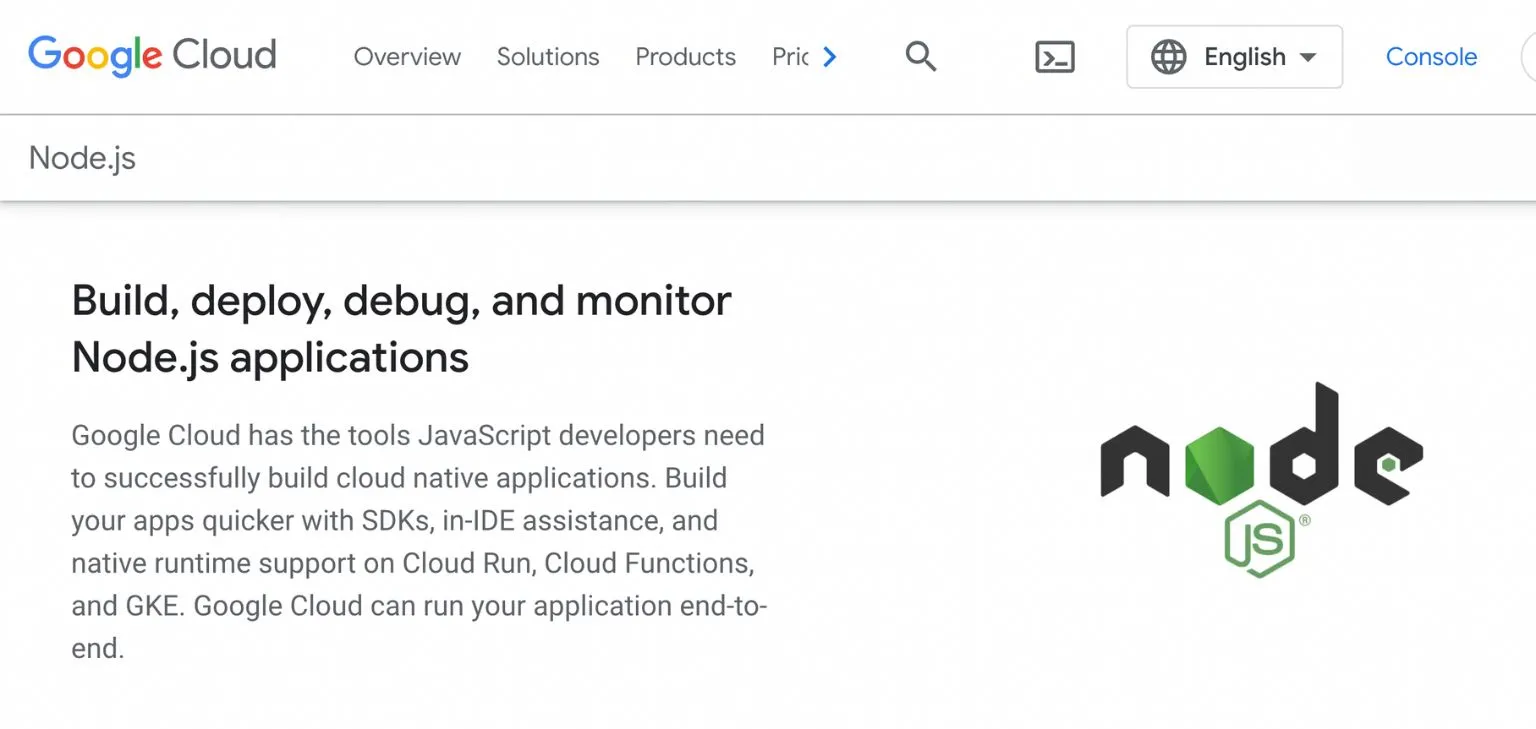Open the Products navigation menu
This screenshot has height=729, width=1536.
(x=685, y=57)
